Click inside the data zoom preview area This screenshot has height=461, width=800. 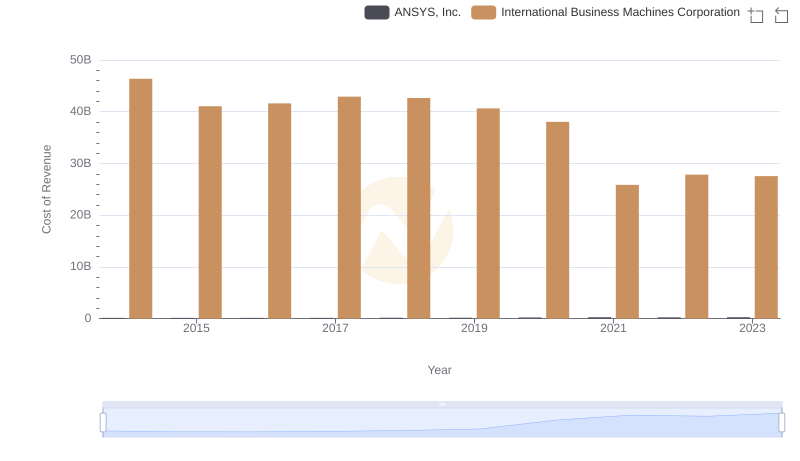(x=442, y=423)
